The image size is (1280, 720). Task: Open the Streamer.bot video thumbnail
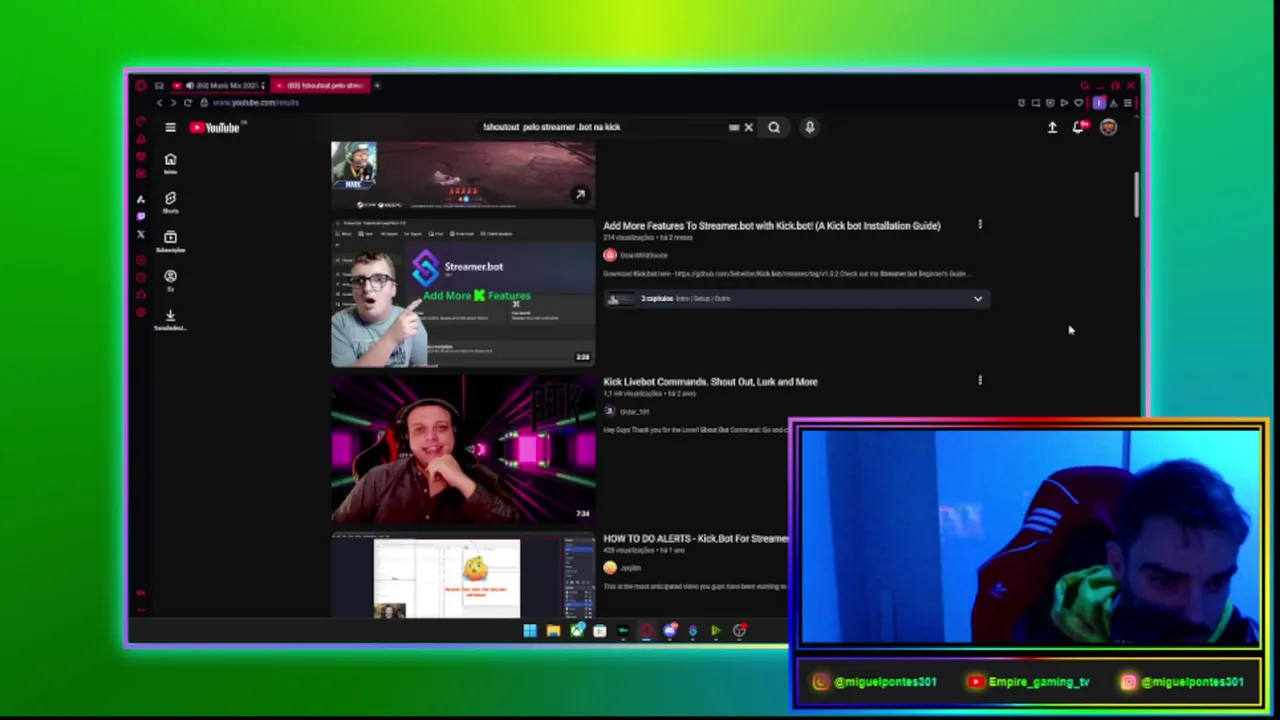tap(463, 293)
